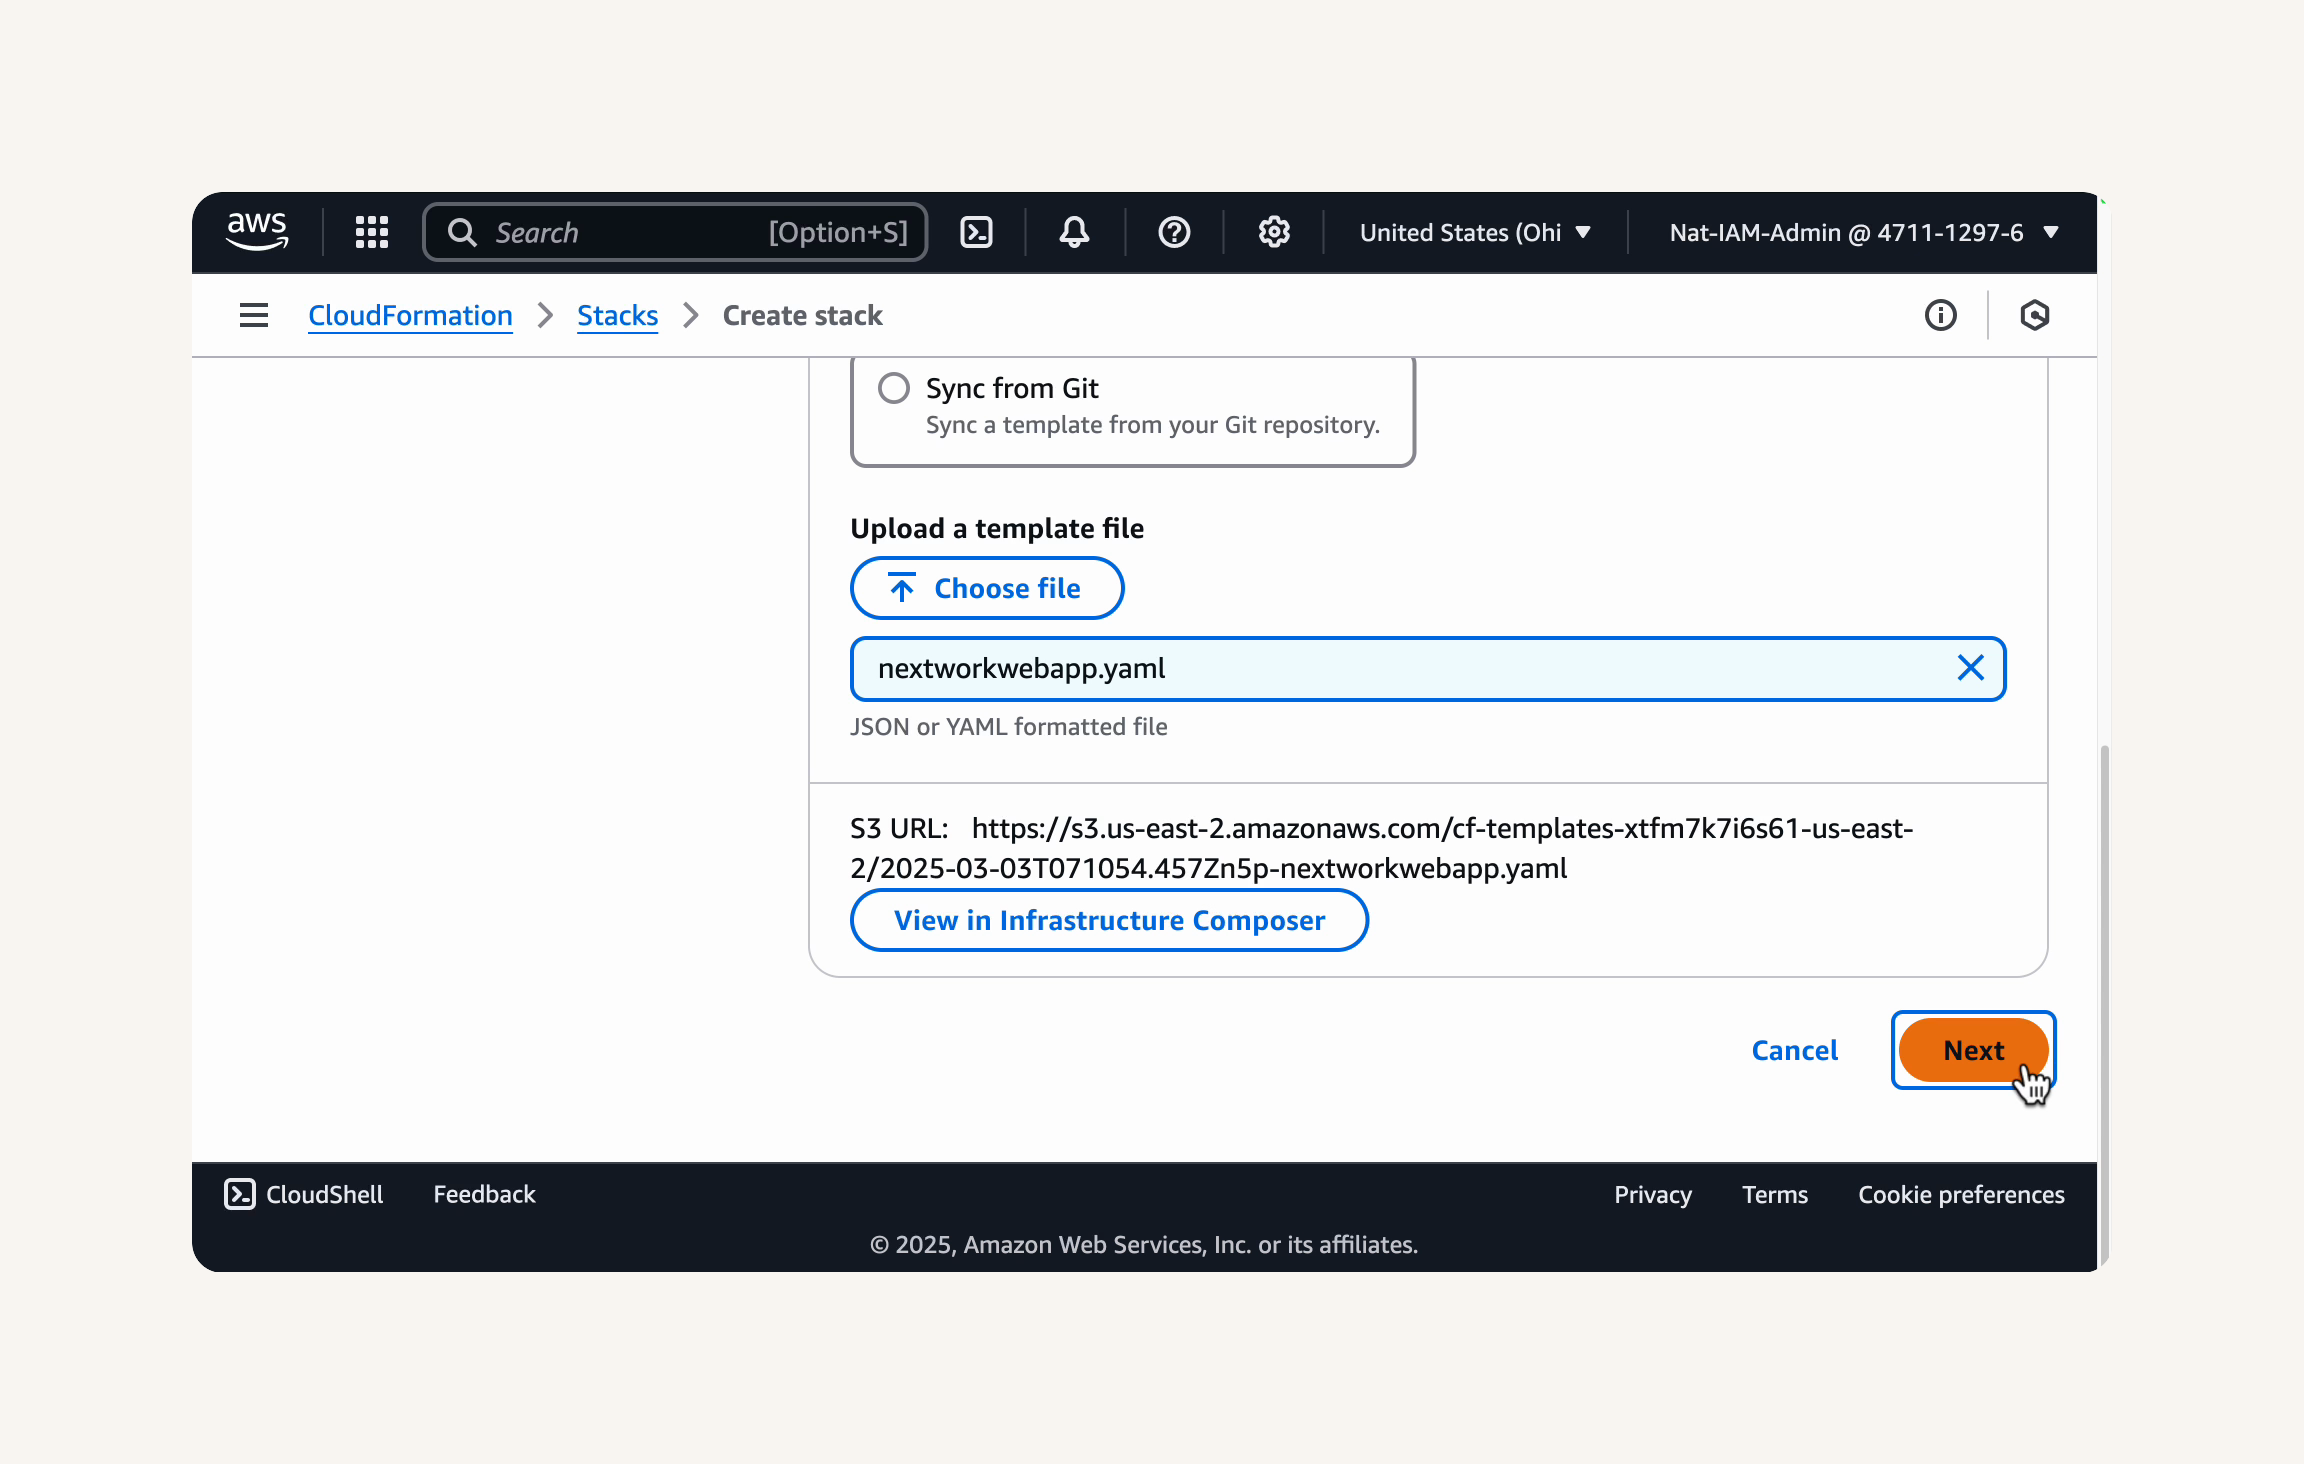Click the Choose file upload button
The height and width of the screenshot is (1464, 2304).
pyautogui.click(x=987, y=588)
